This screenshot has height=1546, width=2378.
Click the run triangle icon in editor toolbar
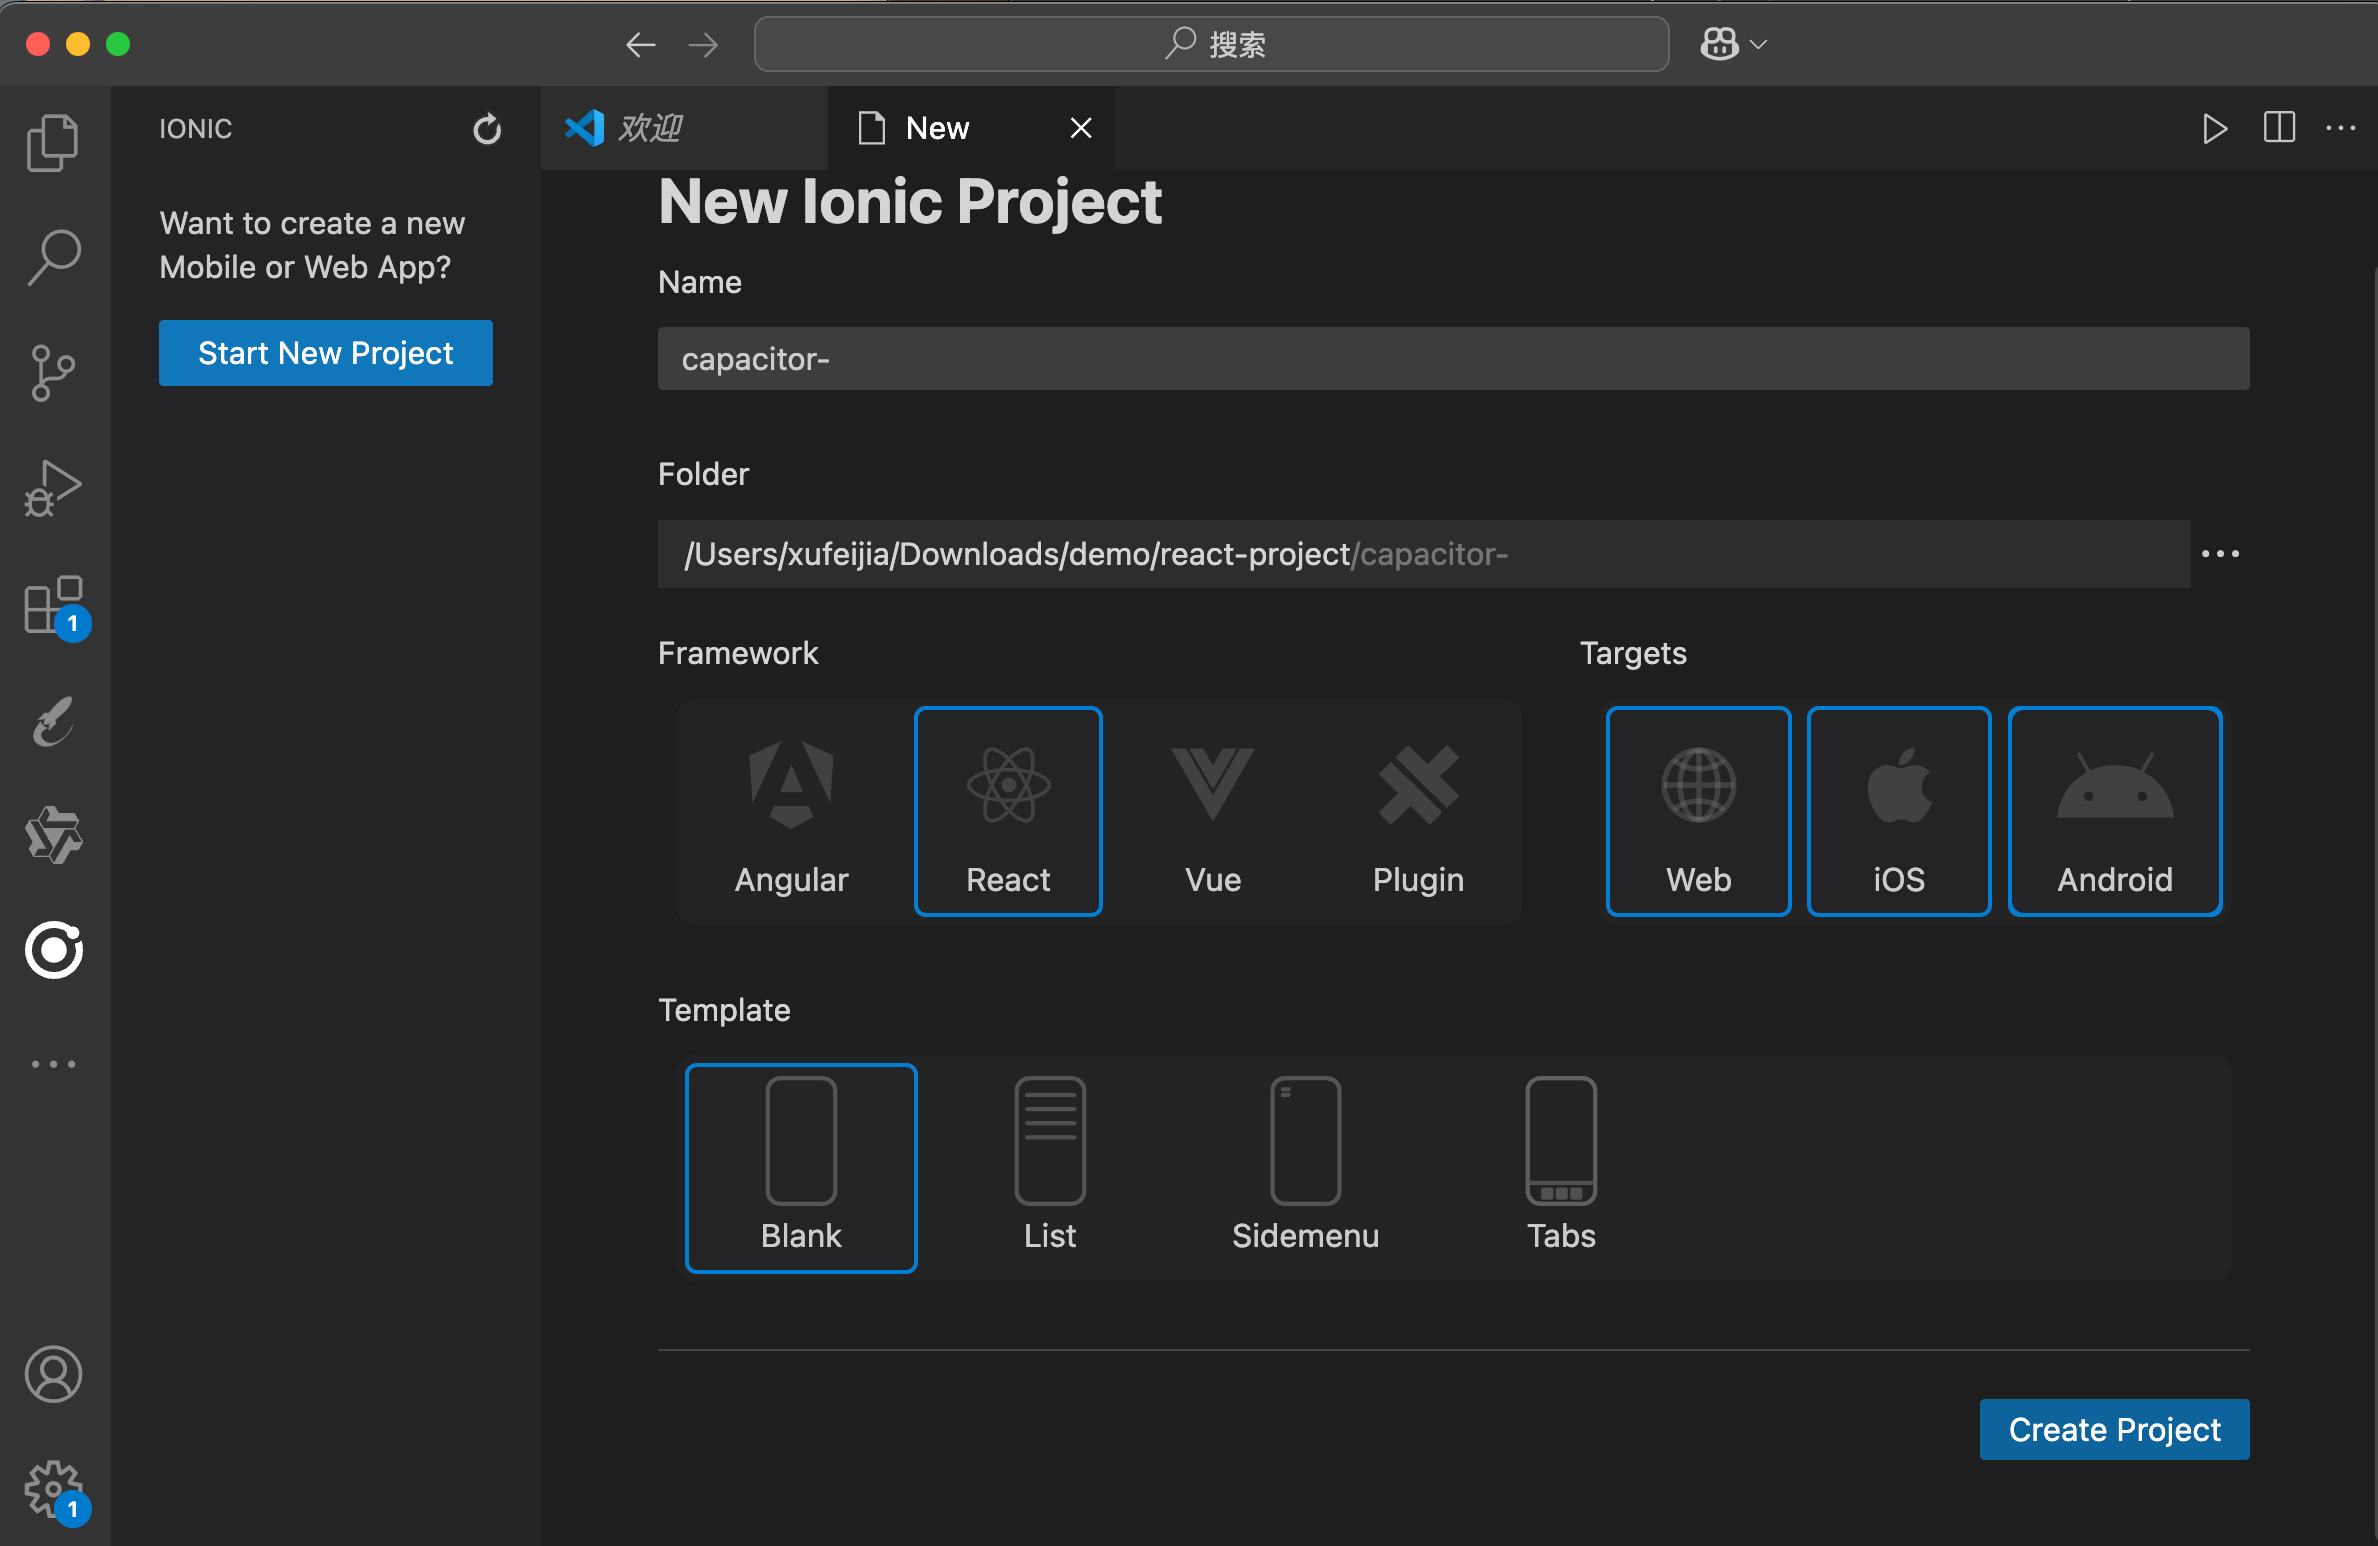tap(2214, 129)
